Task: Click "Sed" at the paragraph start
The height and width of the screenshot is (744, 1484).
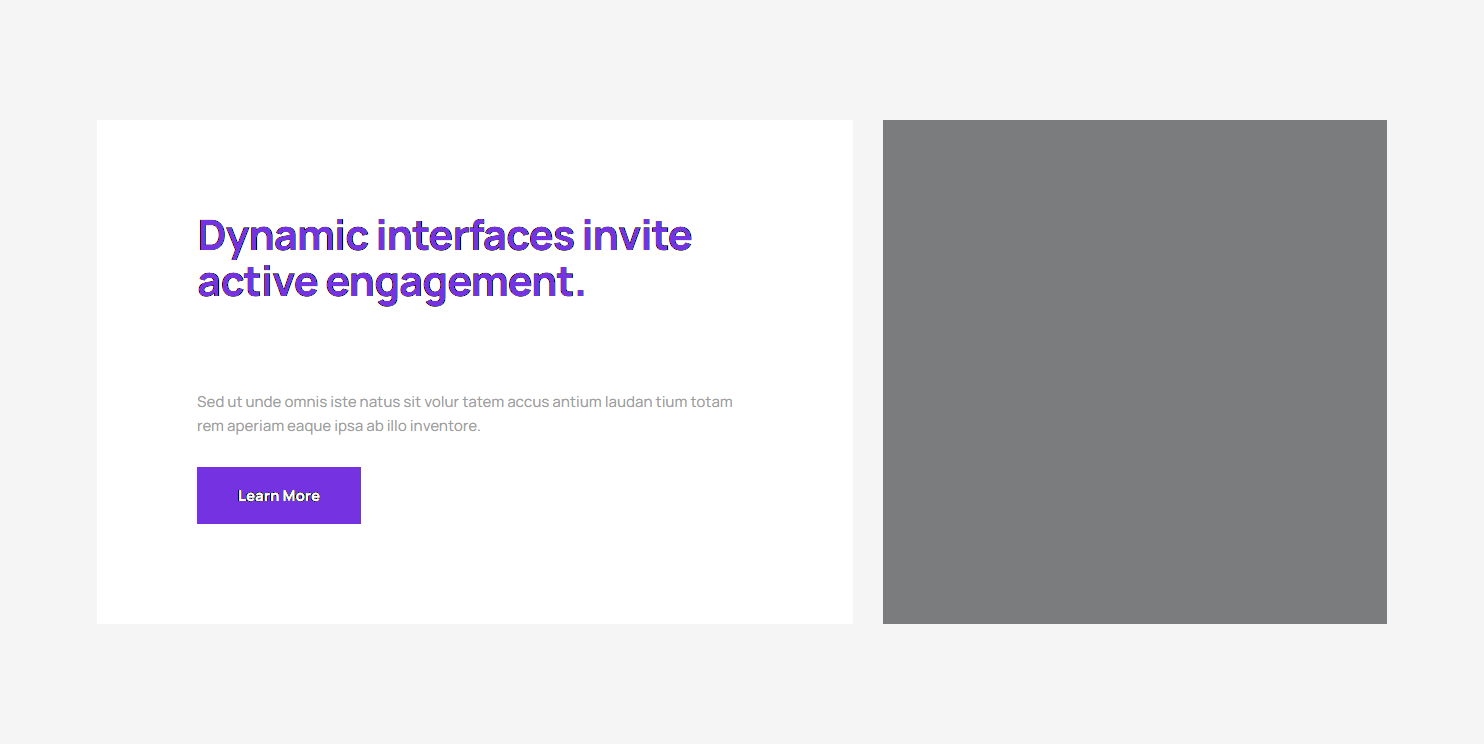Action: point(210,402)
